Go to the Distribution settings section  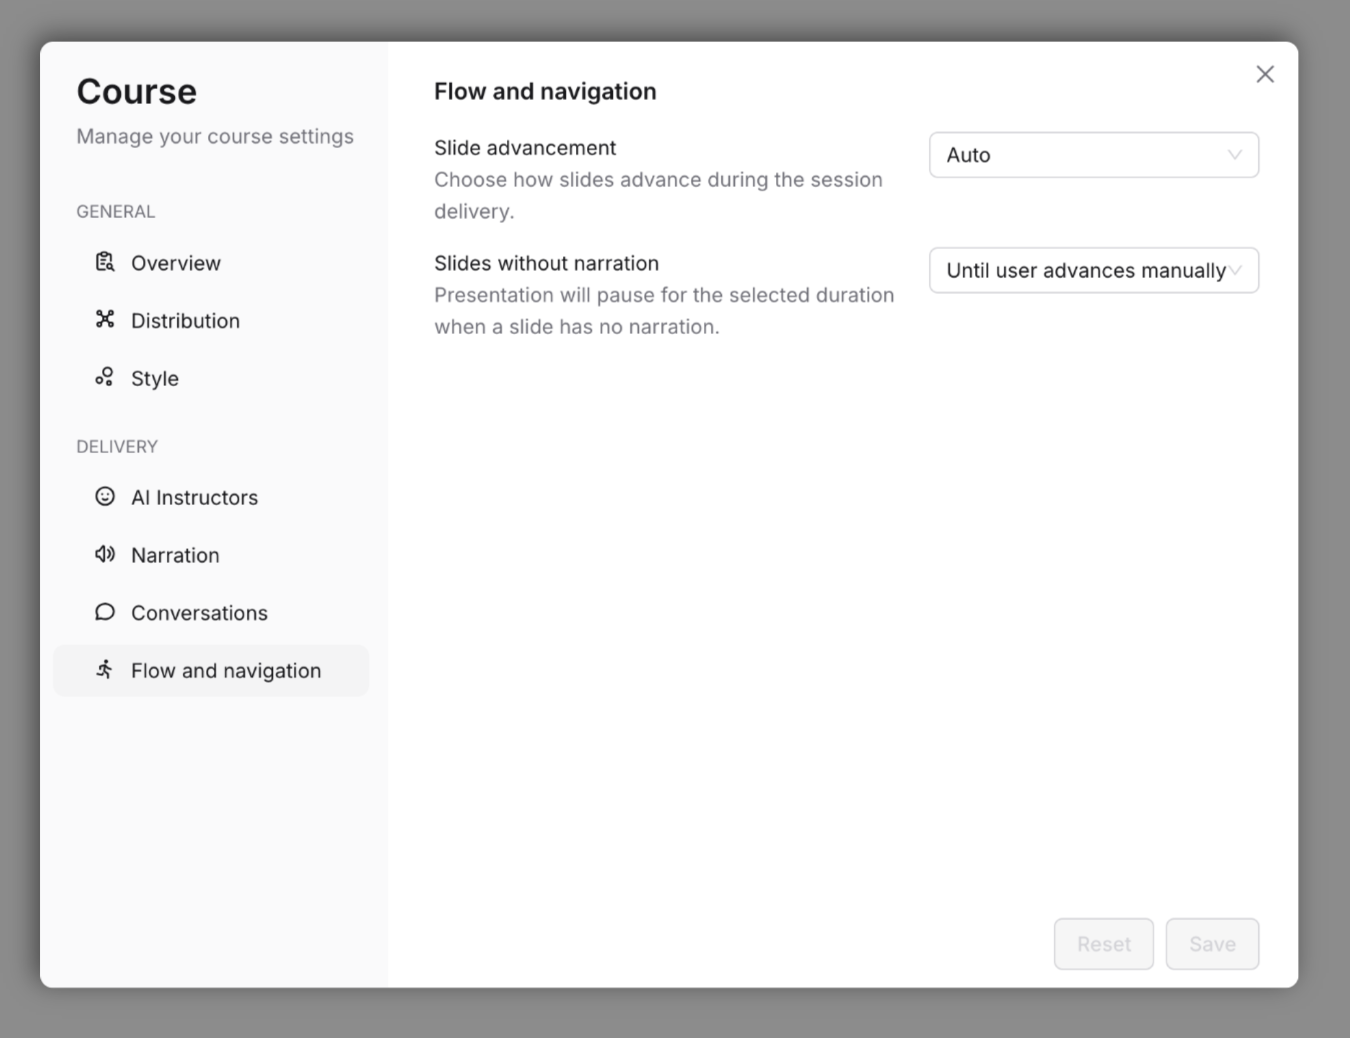tap(185, 320)
